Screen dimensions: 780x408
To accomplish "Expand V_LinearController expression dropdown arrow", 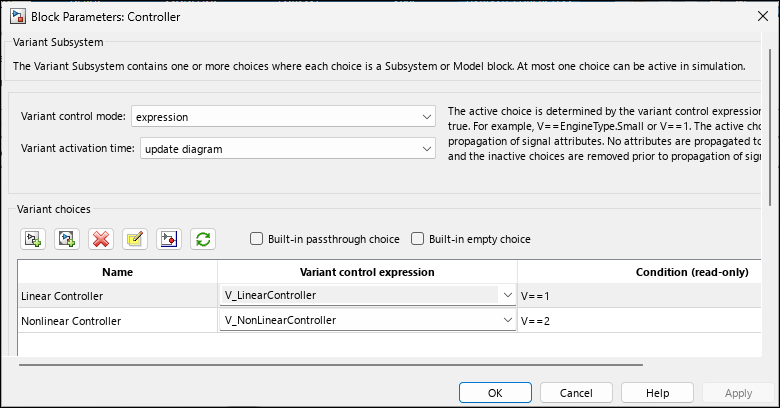I will click(507, 295).
